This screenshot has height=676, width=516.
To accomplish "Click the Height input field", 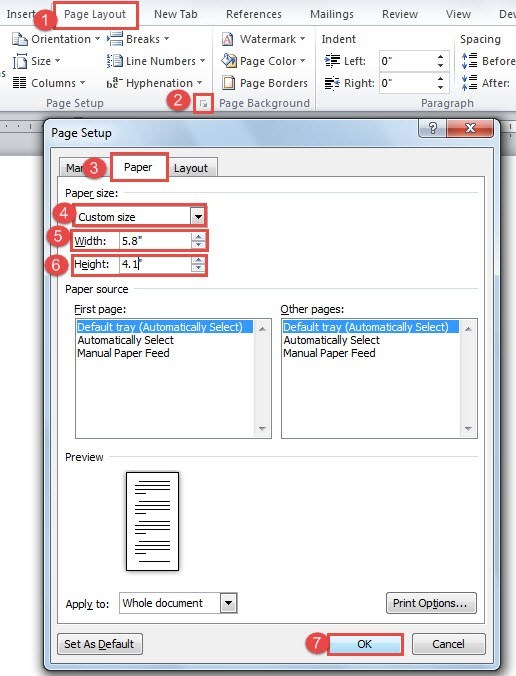I will click(155, 264).
